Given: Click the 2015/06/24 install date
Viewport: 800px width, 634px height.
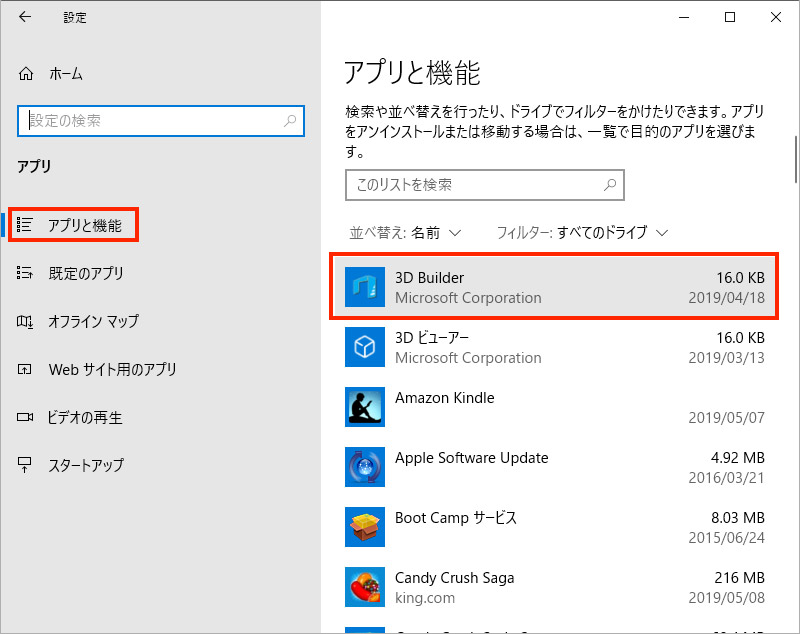Looking at the screenshot, I should (x=727, y=538).
